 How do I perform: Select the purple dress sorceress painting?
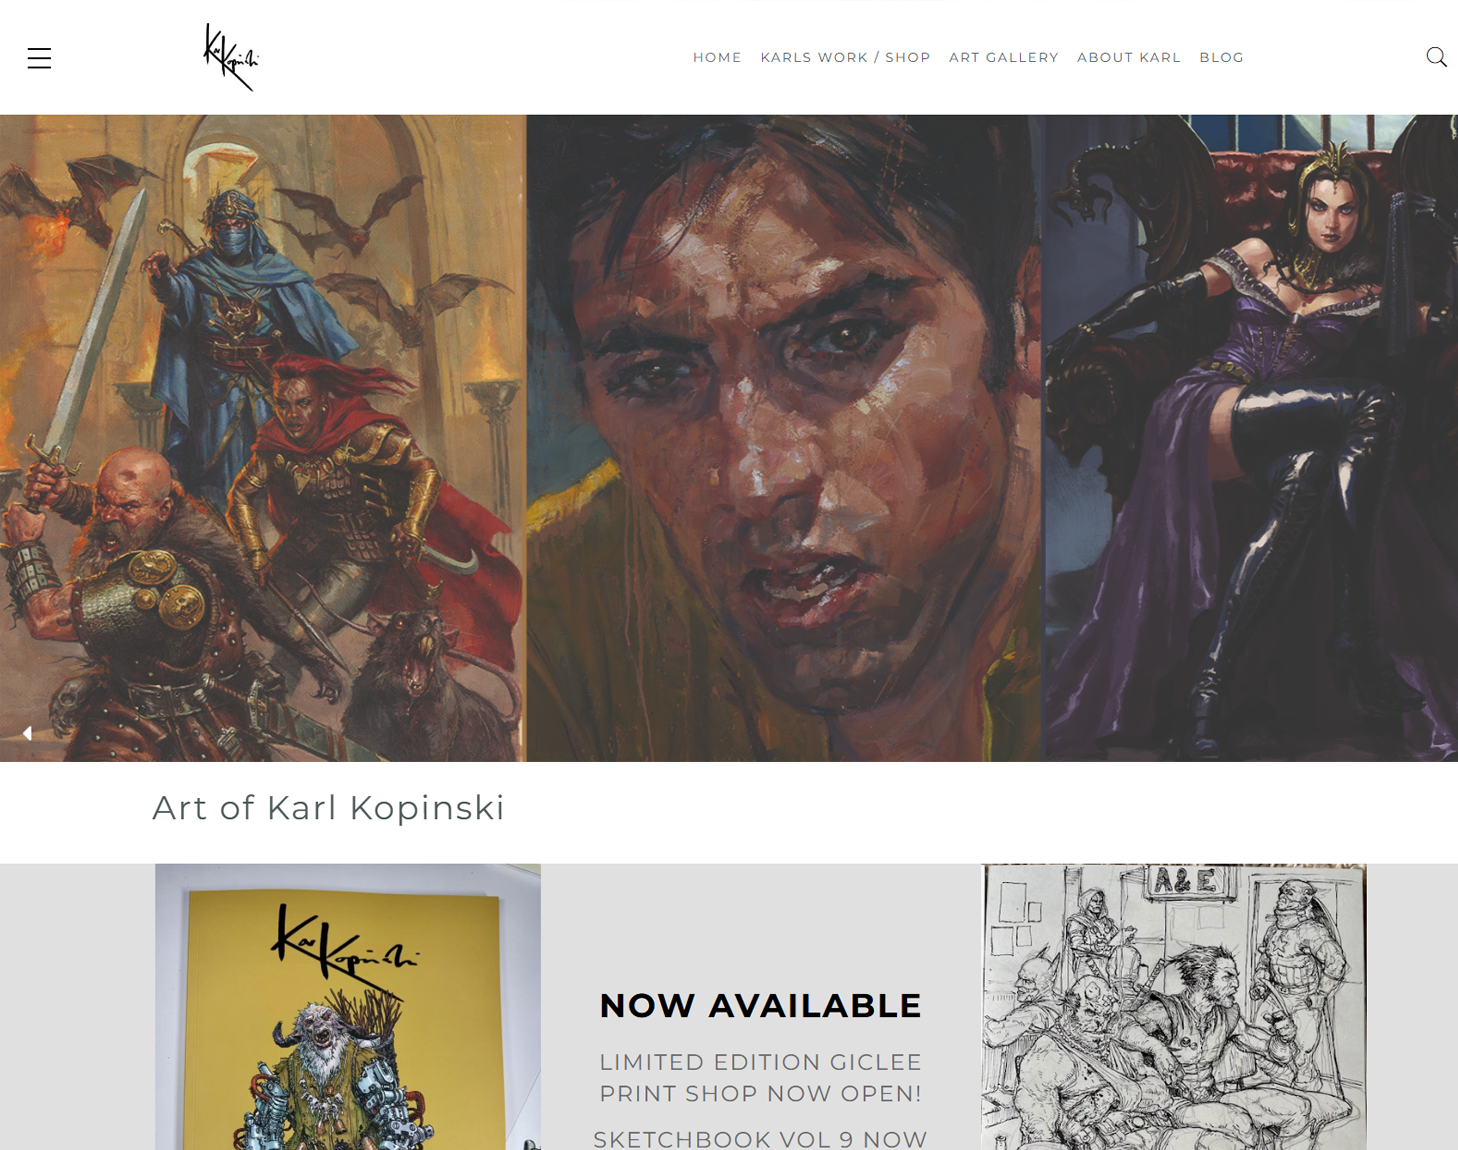click(x=1251, y=438)
